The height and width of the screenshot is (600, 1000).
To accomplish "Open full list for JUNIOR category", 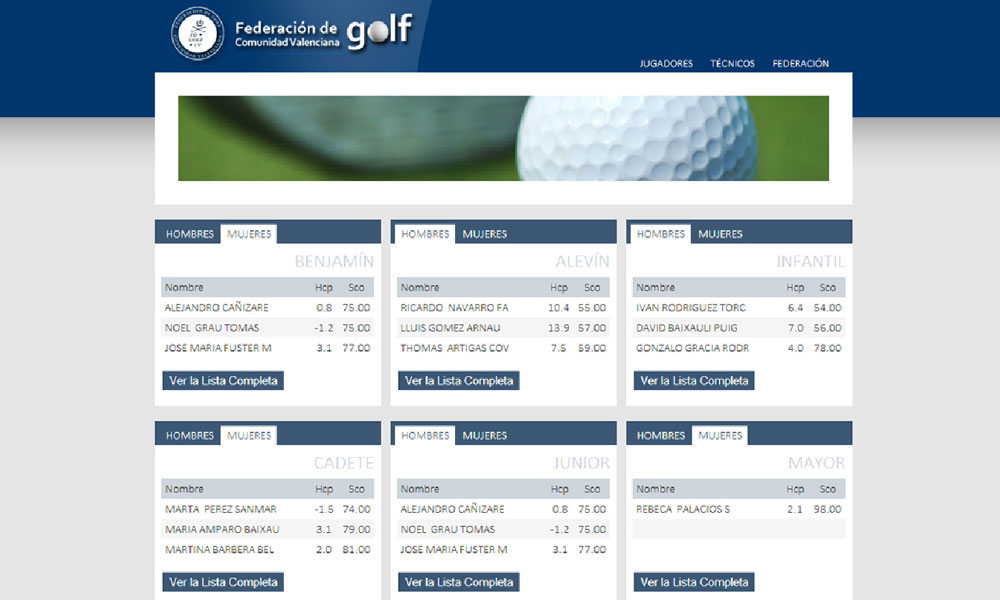I will coord(458,581).
